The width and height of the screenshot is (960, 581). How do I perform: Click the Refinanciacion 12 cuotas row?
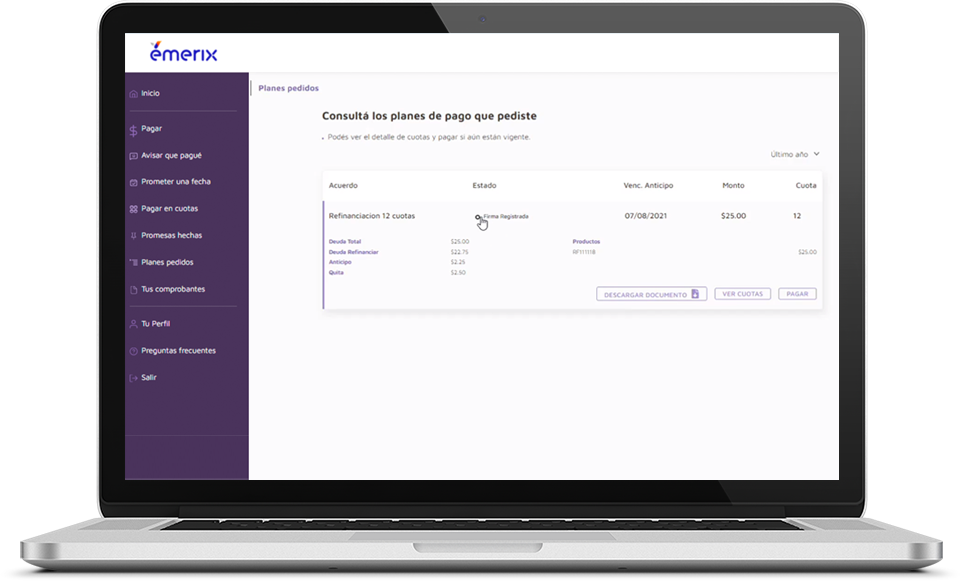pyautogui.click(x=371, y=216)
